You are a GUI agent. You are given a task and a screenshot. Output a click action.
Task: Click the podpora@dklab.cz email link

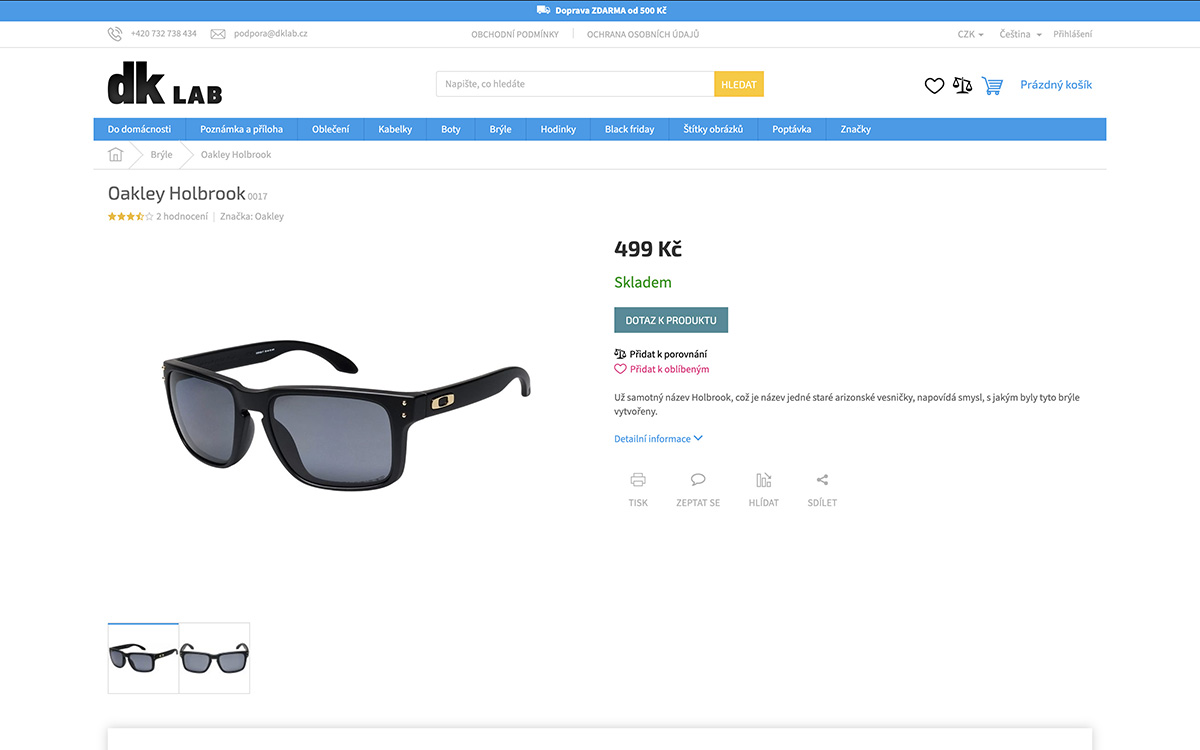(x=271, y=34)
